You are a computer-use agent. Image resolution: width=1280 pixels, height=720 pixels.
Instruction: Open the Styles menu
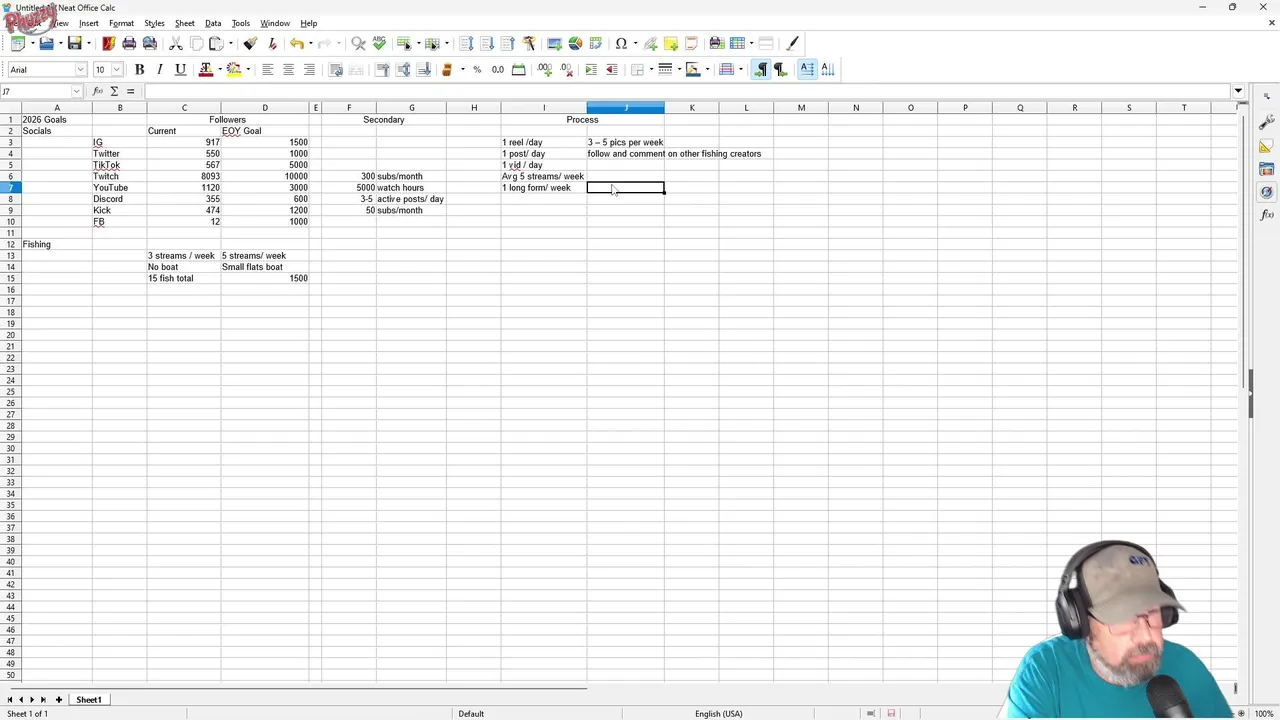pos(154,23)
